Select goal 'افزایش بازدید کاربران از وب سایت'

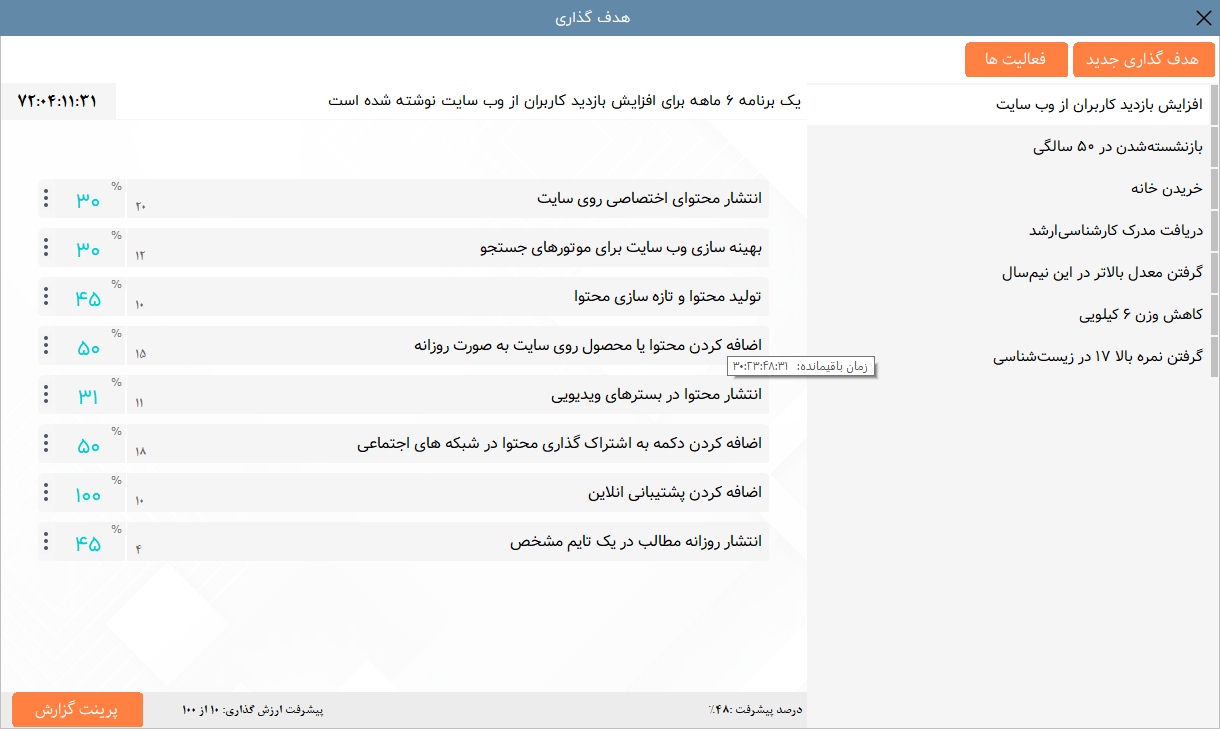(1100, 105)
